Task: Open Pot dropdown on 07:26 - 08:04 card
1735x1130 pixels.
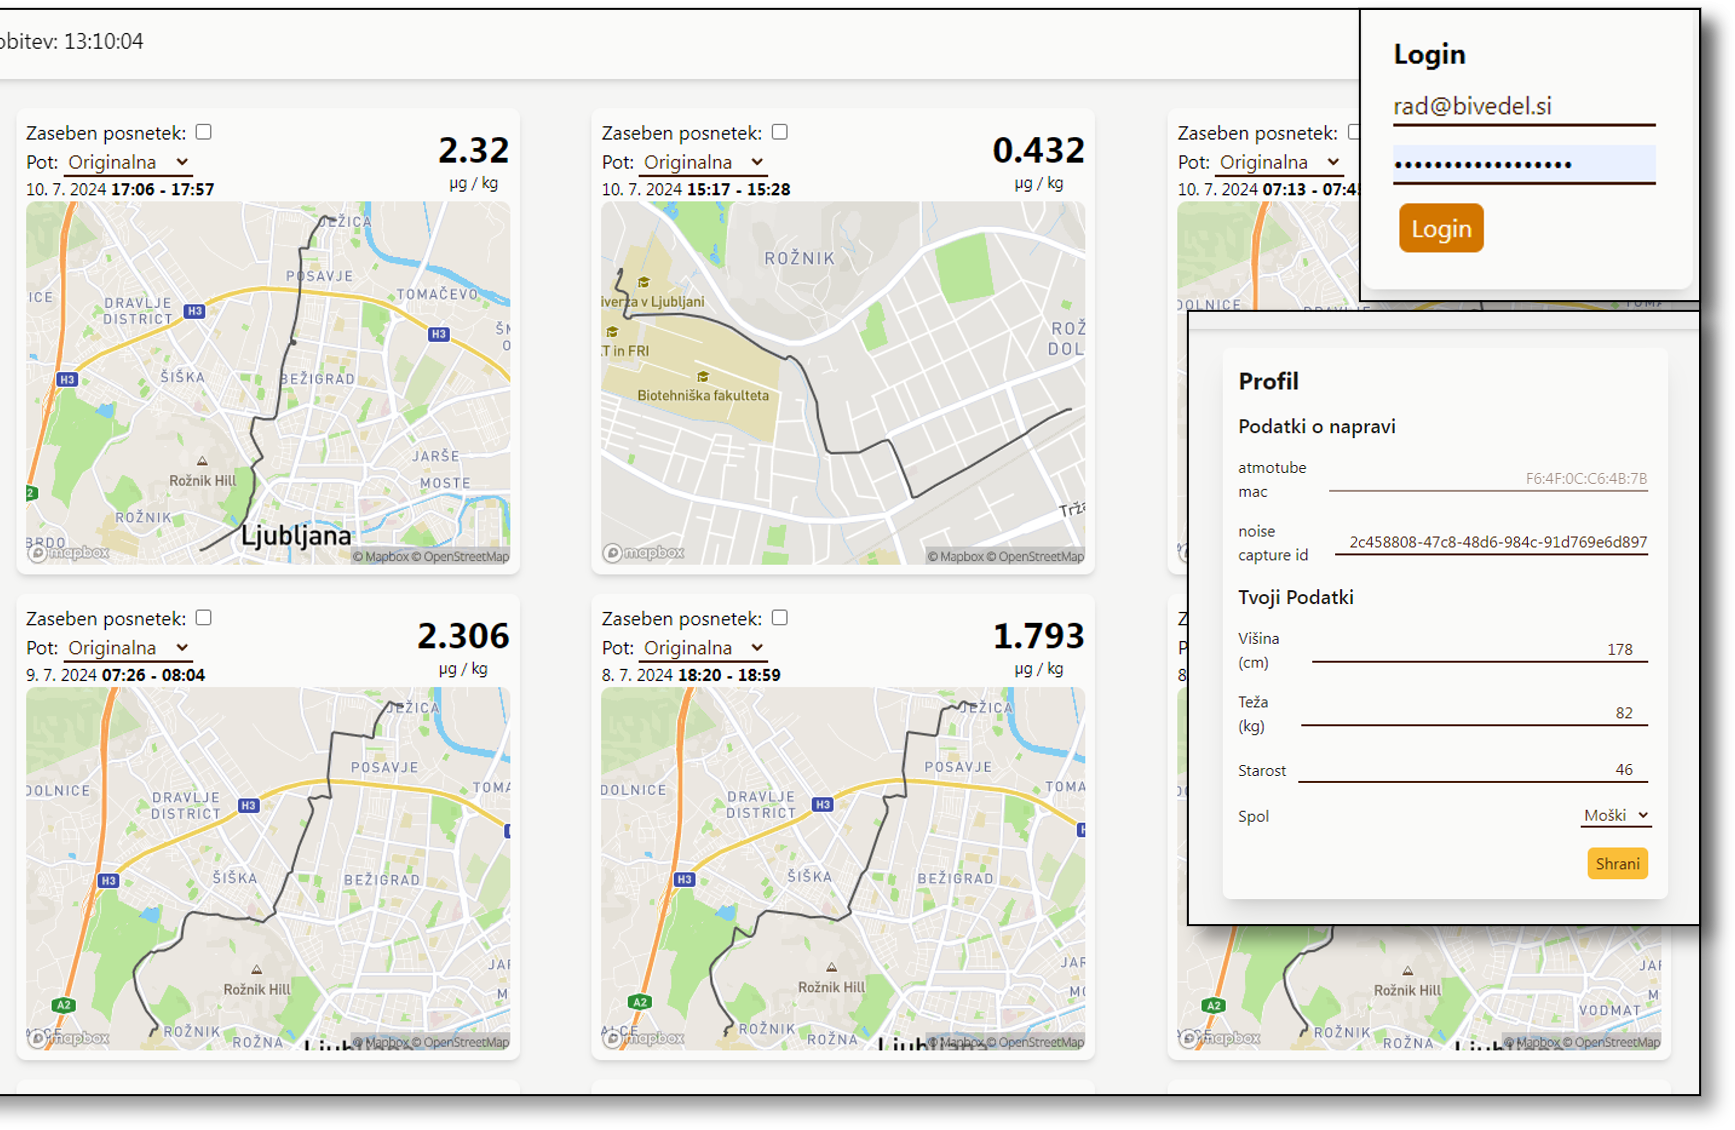Action: 128,648
